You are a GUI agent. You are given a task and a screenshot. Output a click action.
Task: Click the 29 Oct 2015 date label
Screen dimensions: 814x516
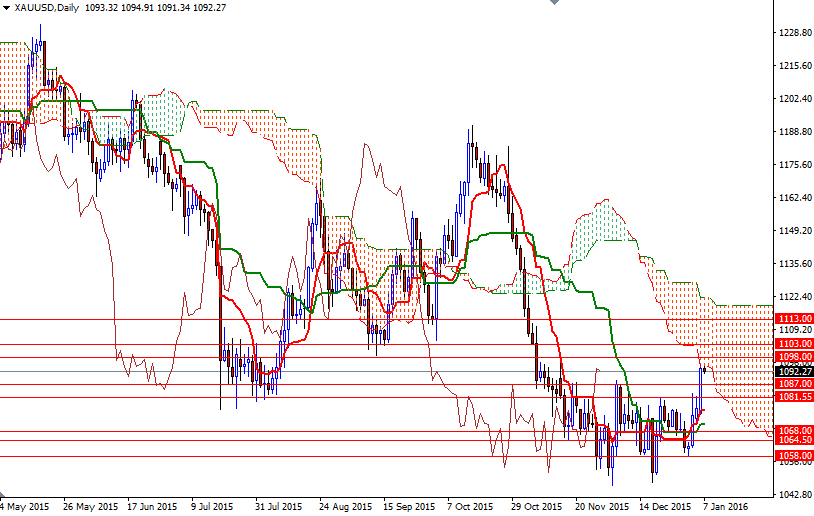point(532,507)
